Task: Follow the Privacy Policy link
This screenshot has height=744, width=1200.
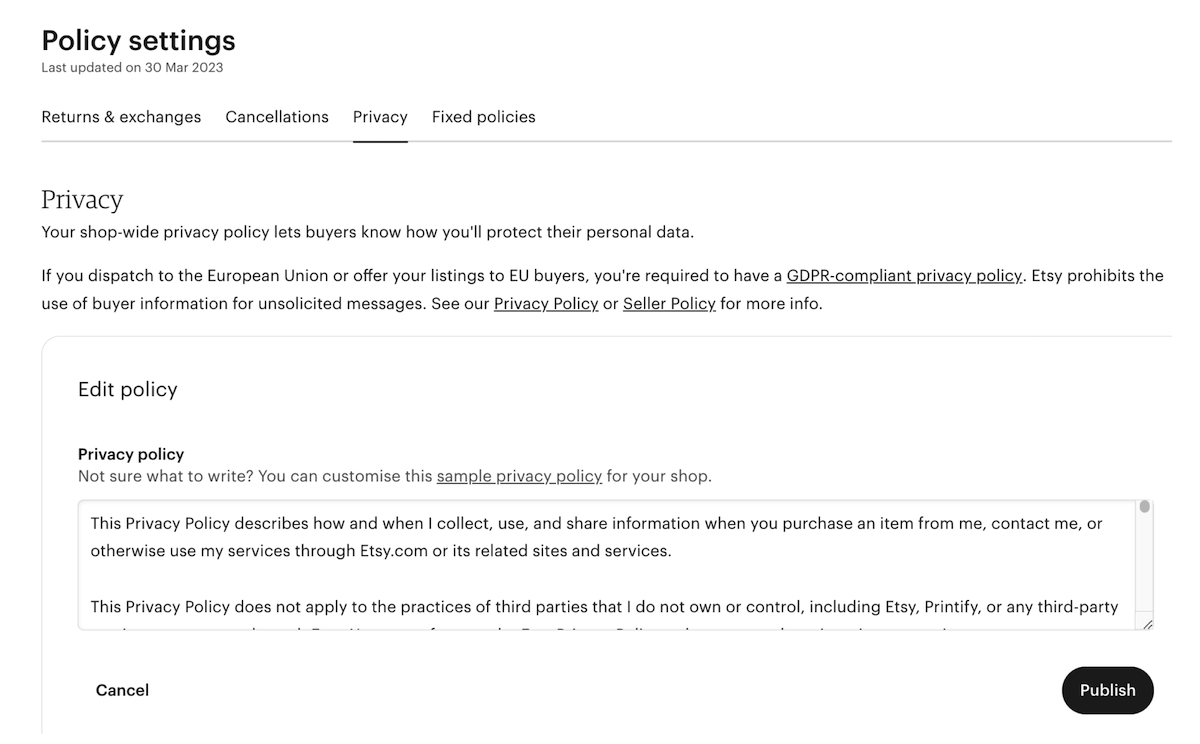Action: tap(546, 303)
